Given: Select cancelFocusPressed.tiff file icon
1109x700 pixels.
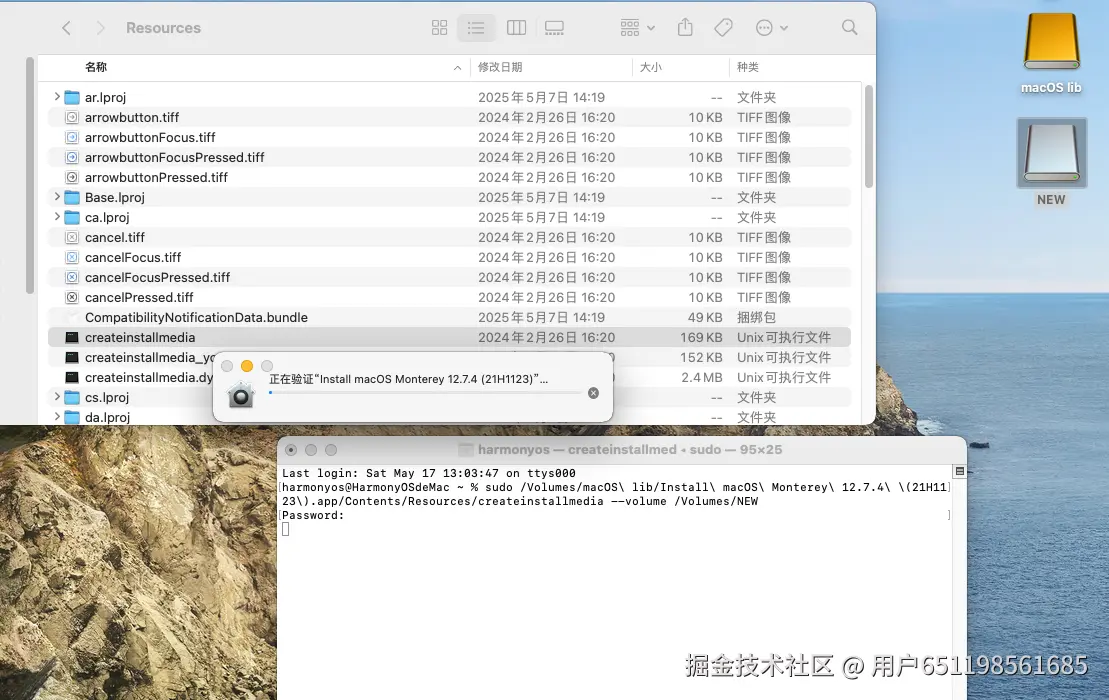Looking at the screenshot, I should 72,277.
